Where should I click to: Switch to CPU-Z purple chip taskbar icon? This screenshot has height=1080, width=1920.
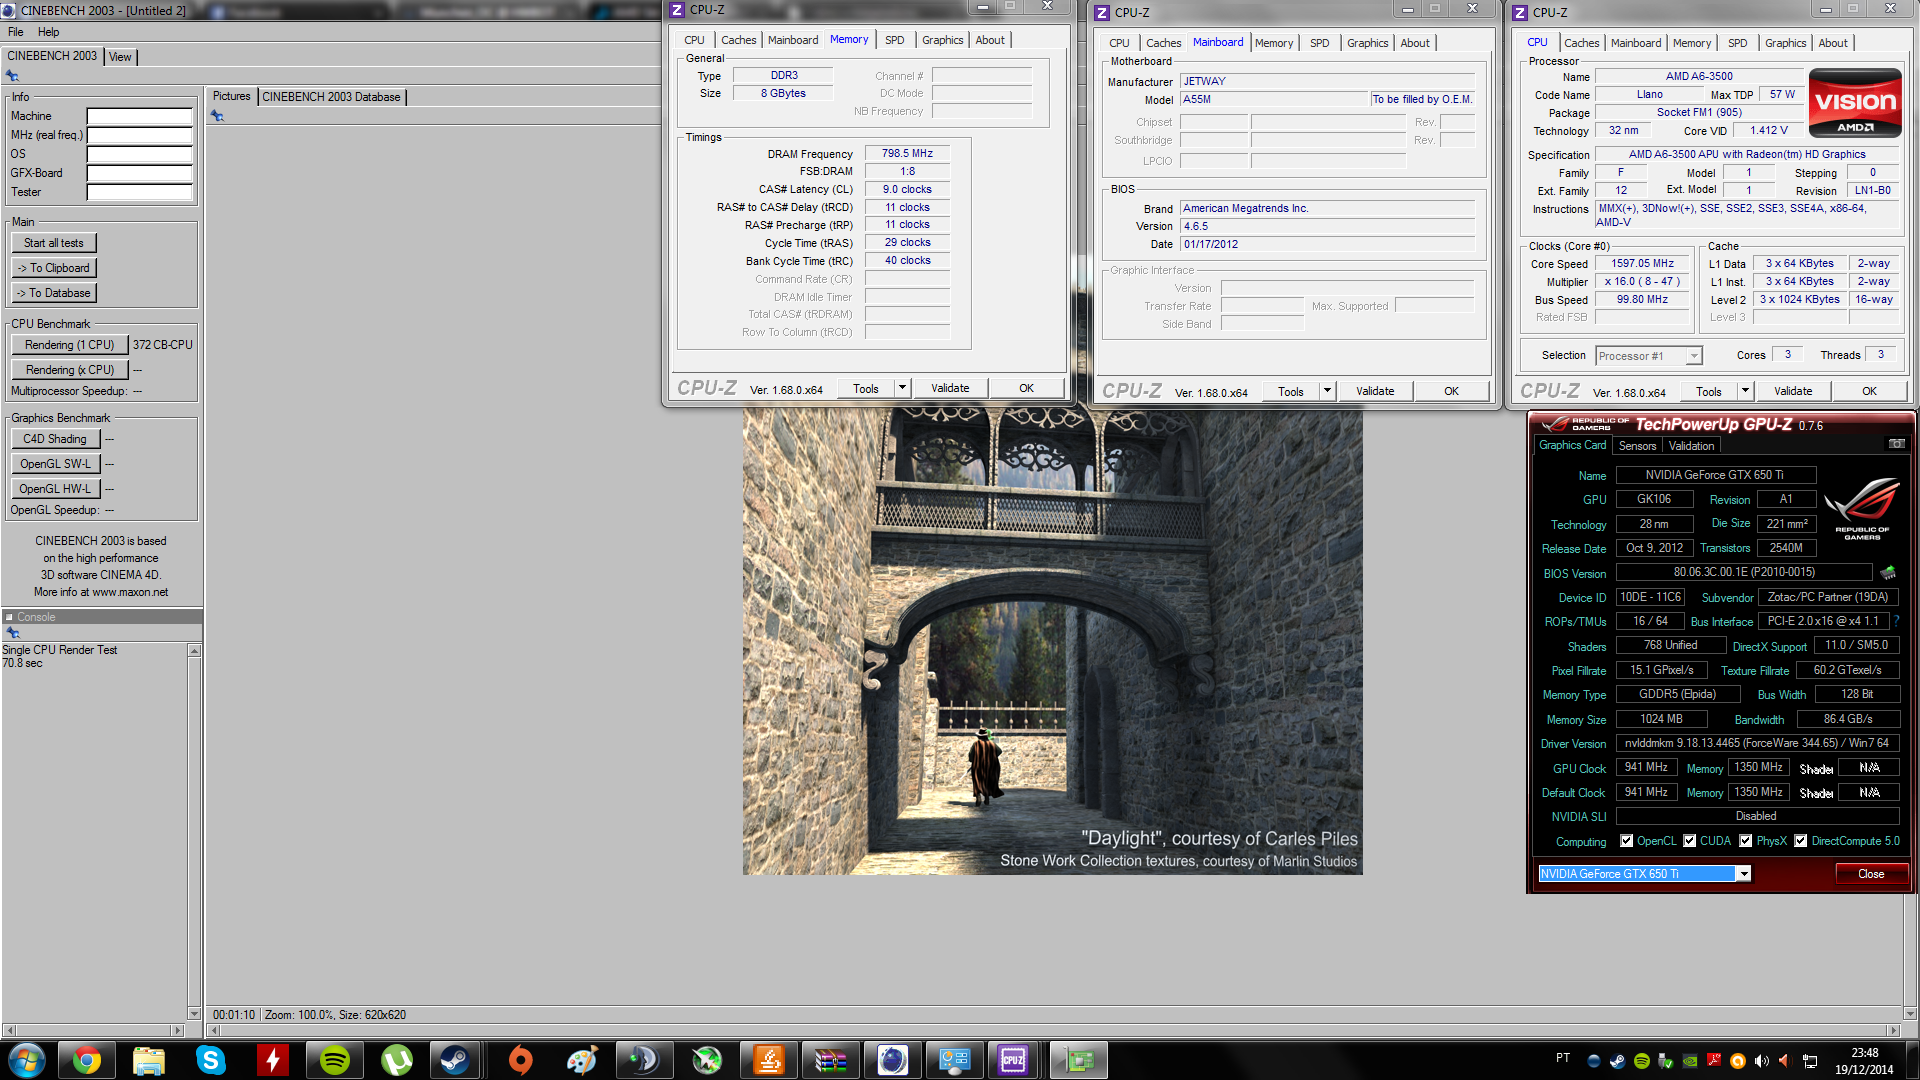pos(1013,1060)
